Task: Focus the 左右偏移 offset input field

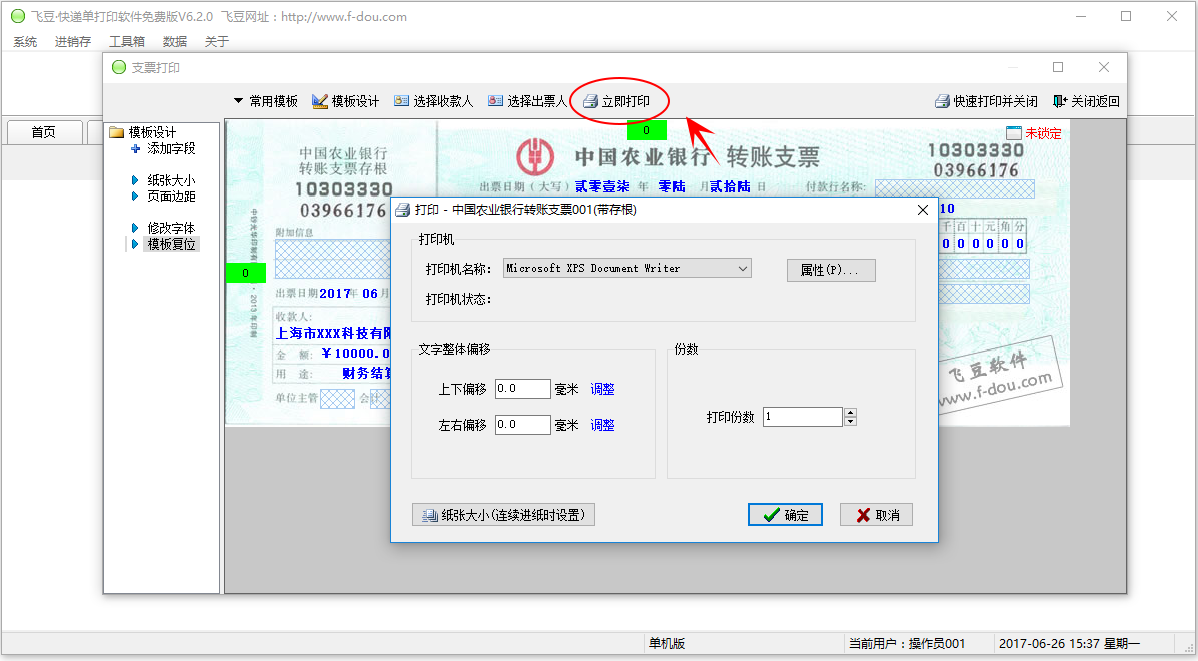Action: [523, 425]
